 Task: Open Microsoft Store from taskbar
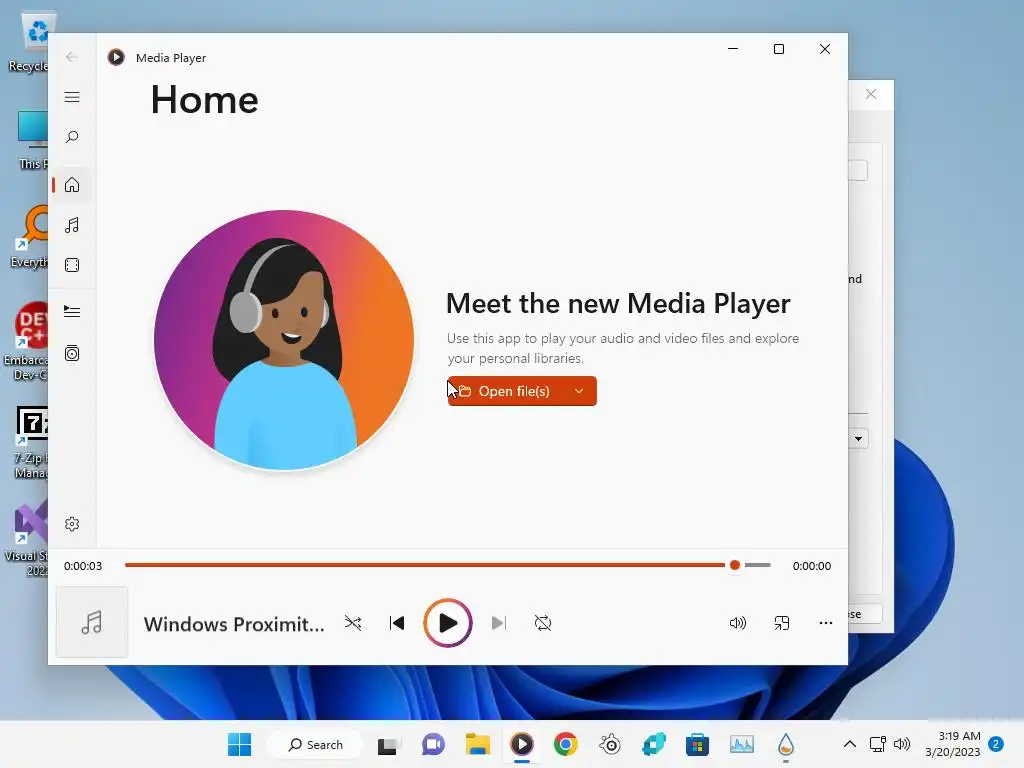point(697,744)
